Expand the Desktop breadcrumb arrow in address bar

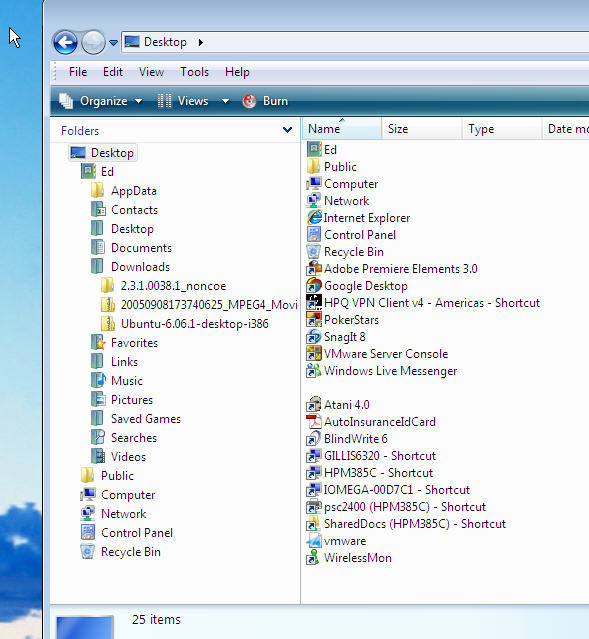pyautogui.click(x=201, y=42)
